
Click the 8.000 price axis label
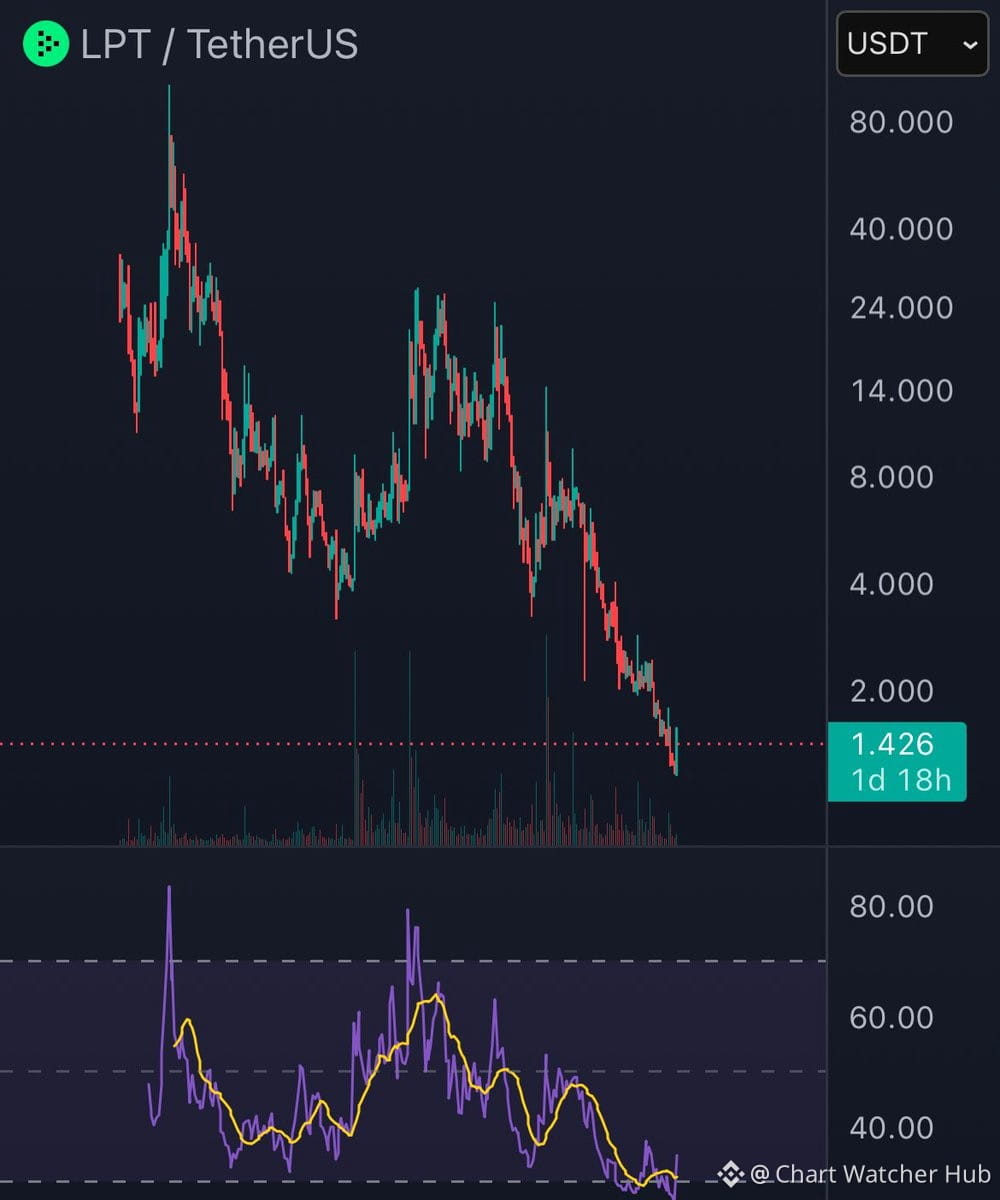pyautogui.click(x=892, y=477)
